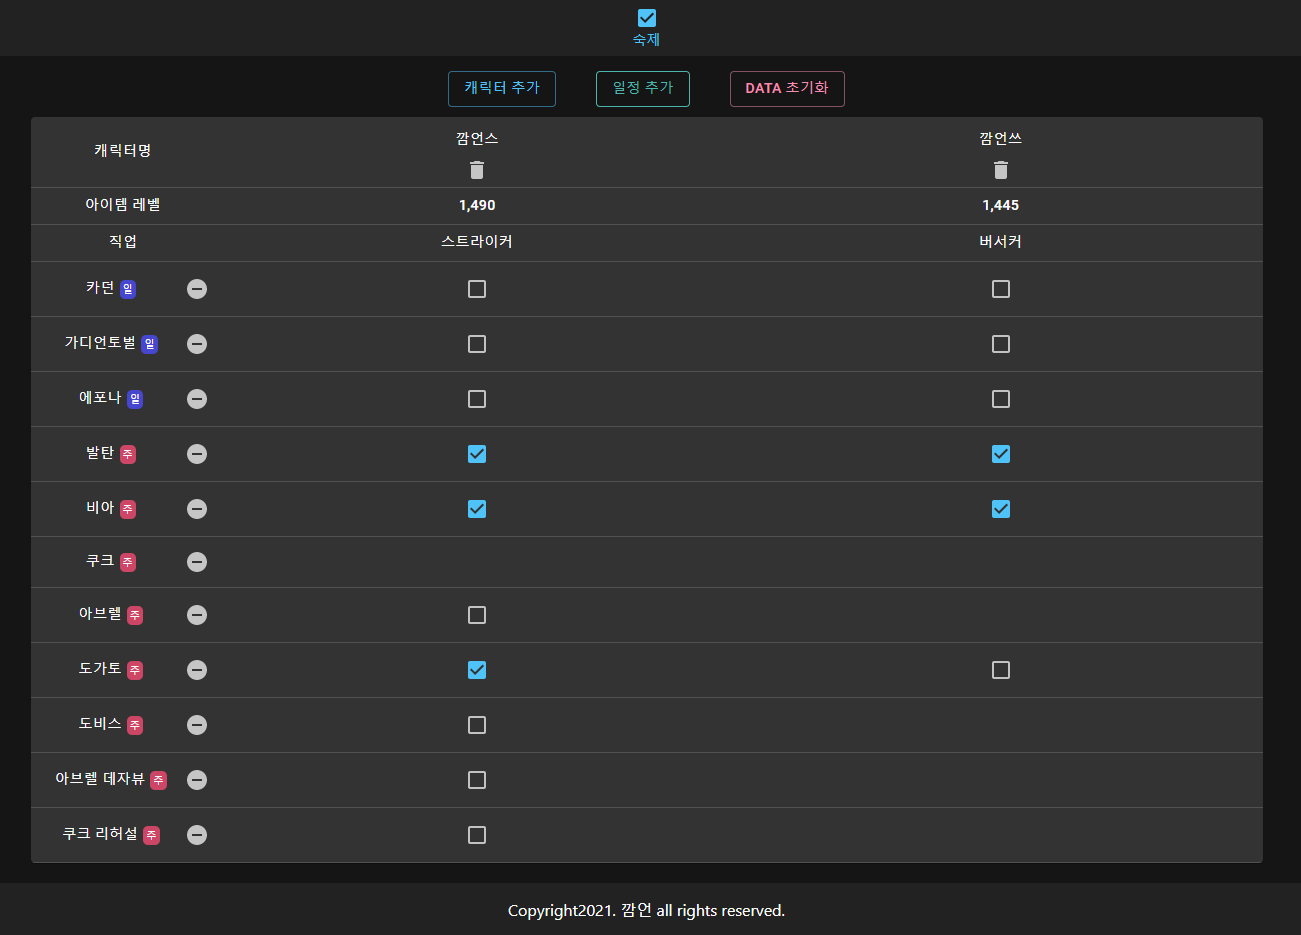Uncheck 비아 for 깜언쓰
The height and width of the screenshot is (935, 1301).
pos(1001,509)
